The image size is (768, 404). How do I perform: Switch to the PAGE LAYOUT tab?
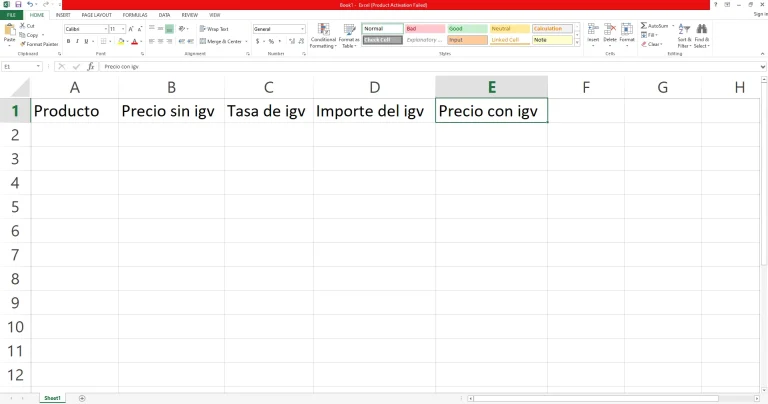pyautogui.click(x=96, y=15)
